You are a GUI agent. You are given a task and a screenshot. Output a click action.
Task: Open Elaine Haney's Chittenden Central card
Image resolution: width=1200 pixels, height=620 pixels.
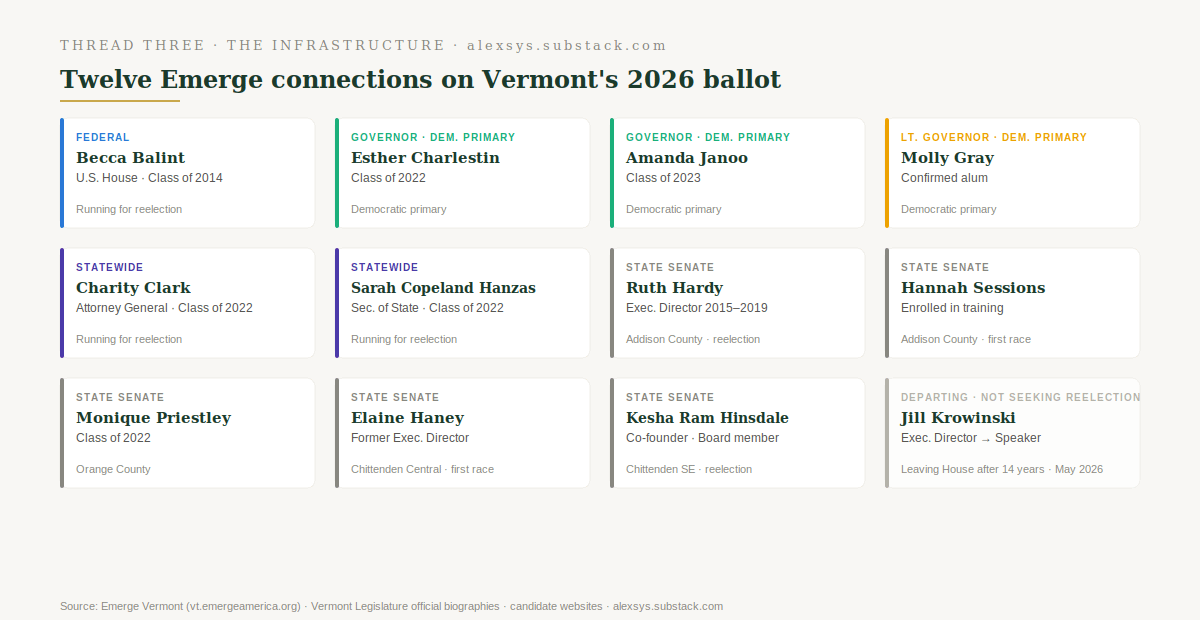(462, 433)
